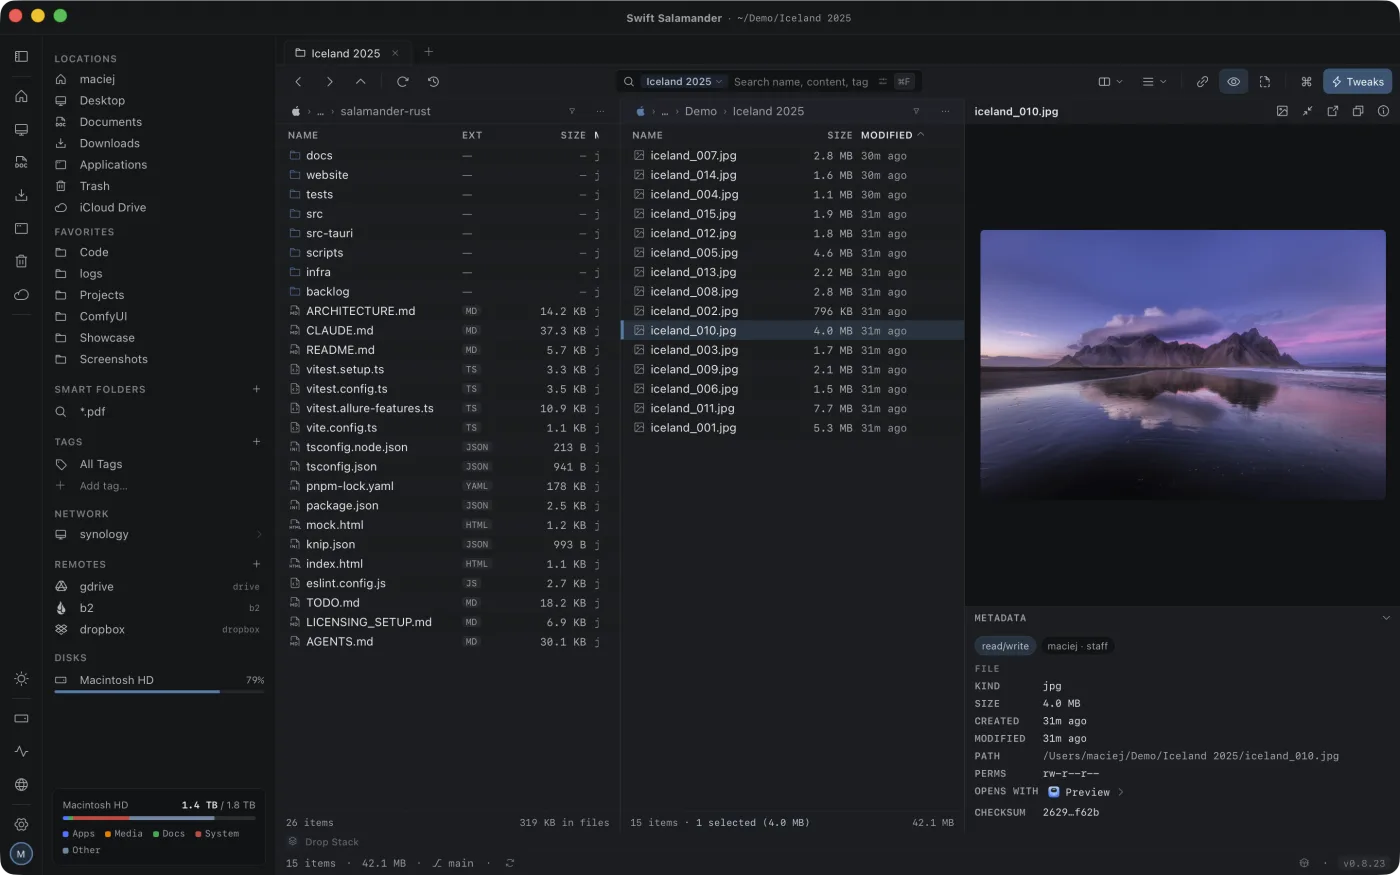
Task: Add a new tab with the plus button
Action: 428,52
